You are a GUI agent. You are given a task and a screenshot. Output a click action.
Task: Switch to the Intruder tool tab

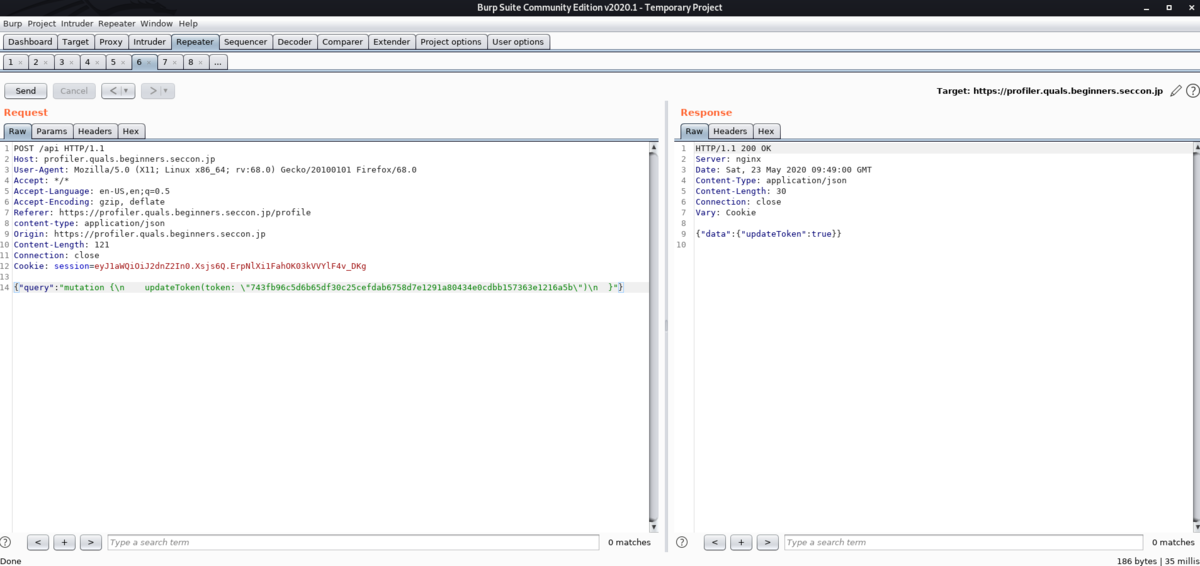149,42
